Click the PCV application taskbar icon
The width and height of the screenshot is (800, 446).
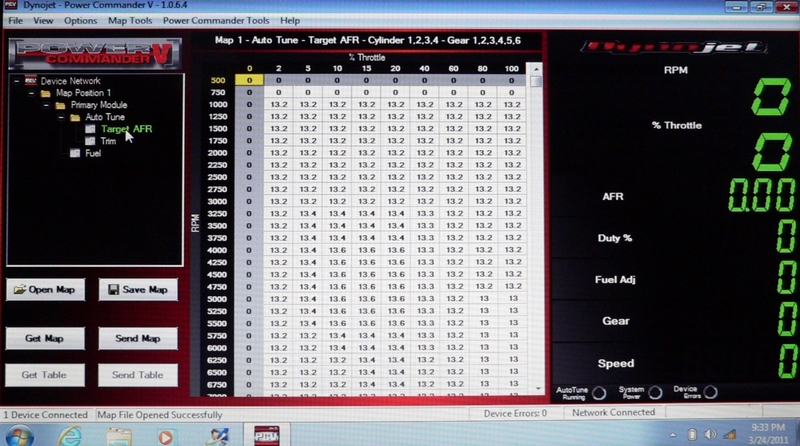[x=266, y=436]
